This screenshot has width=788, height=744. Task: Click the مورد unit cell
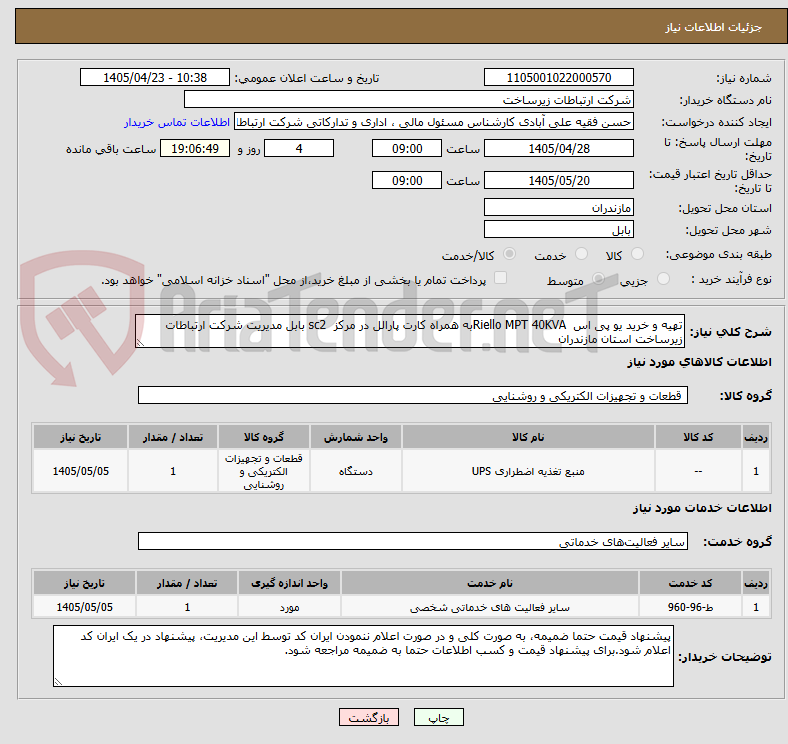[x=289, y=607]
